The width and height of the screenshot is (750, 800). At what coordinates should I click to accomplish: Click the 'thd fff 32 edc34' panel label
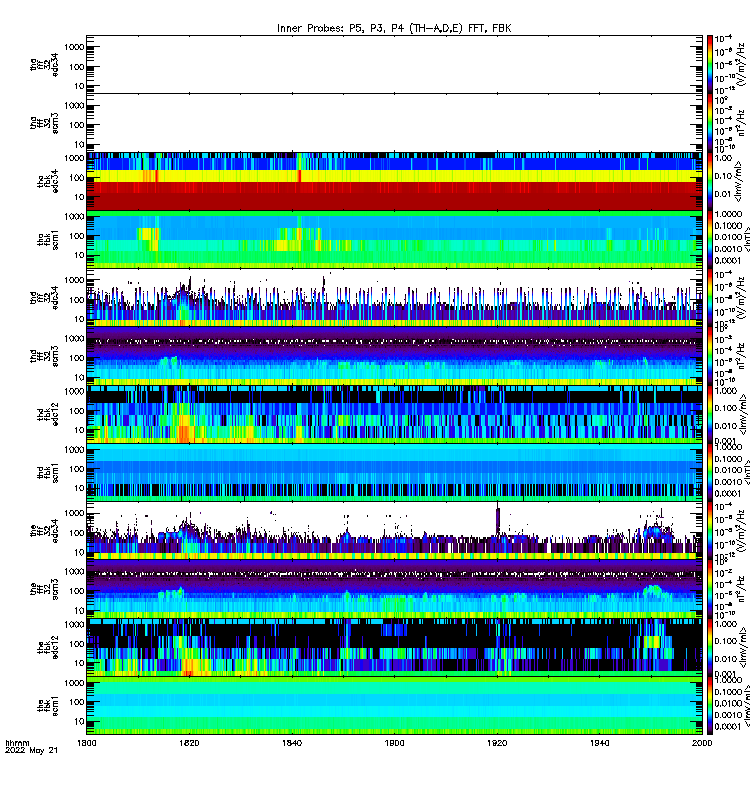[x=44, y=297]
